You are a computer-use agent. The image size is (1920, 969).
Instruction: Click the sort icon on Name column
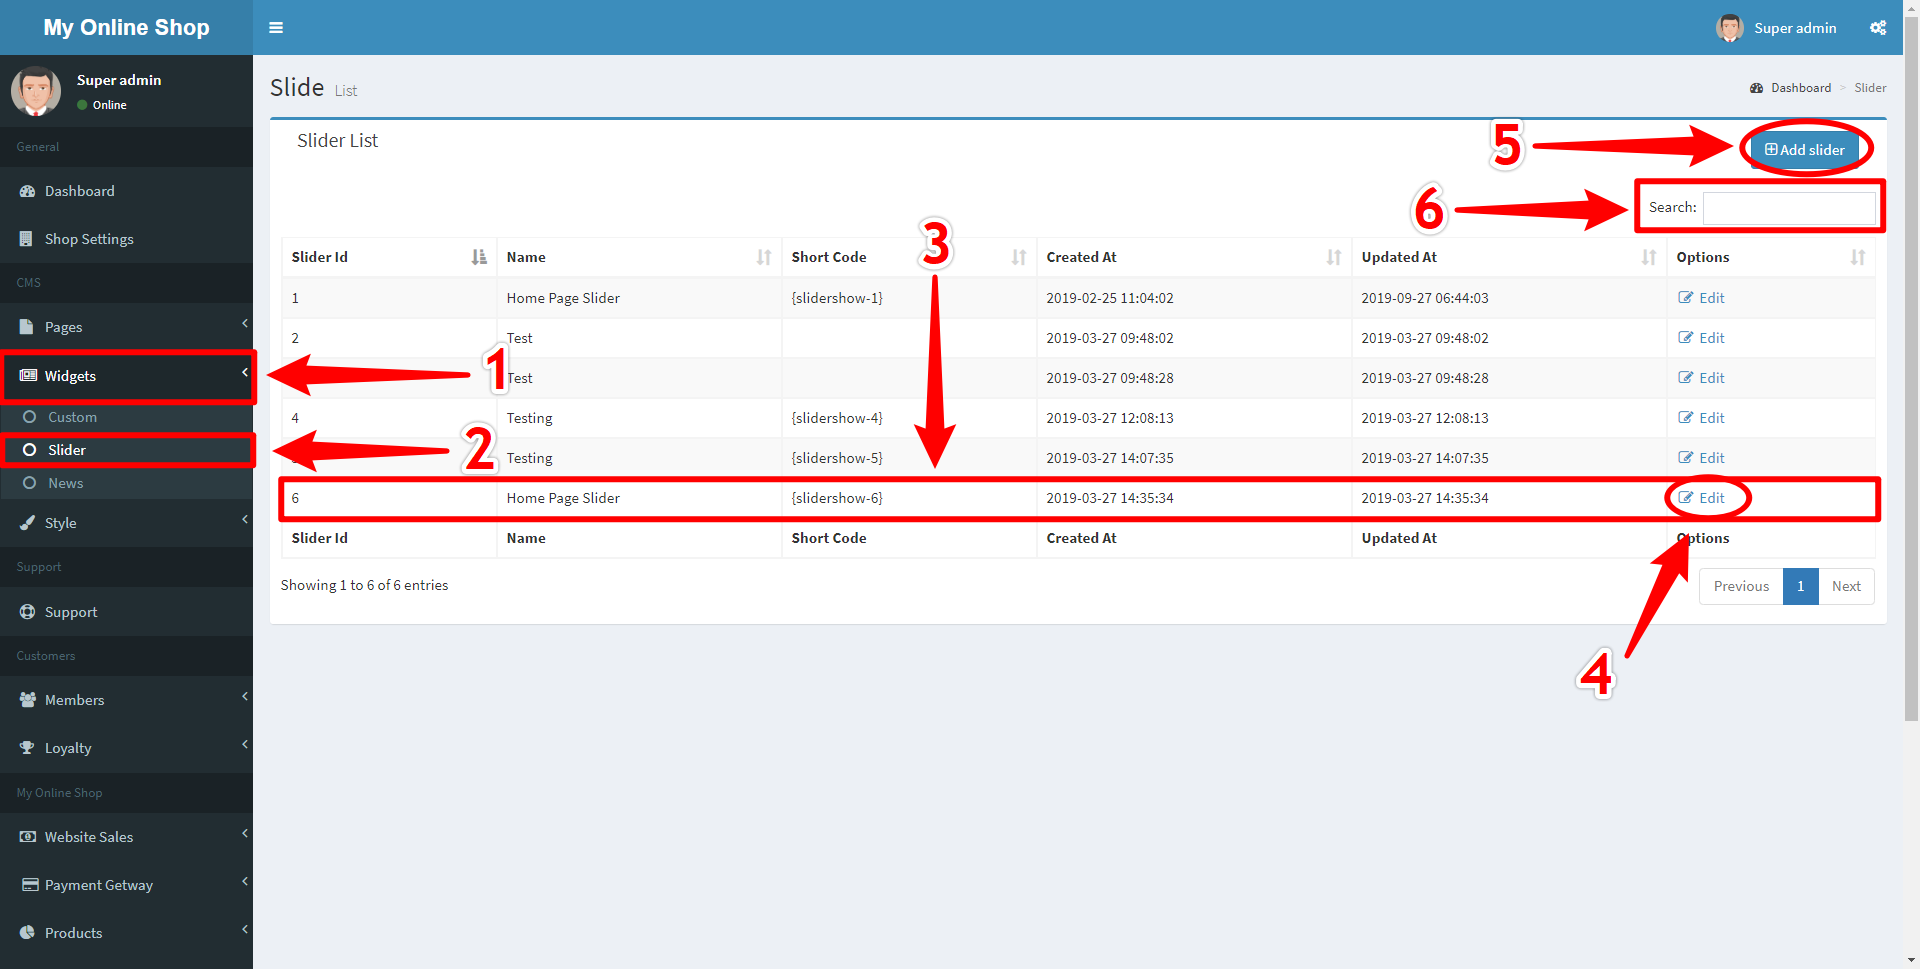click(764, 257)
